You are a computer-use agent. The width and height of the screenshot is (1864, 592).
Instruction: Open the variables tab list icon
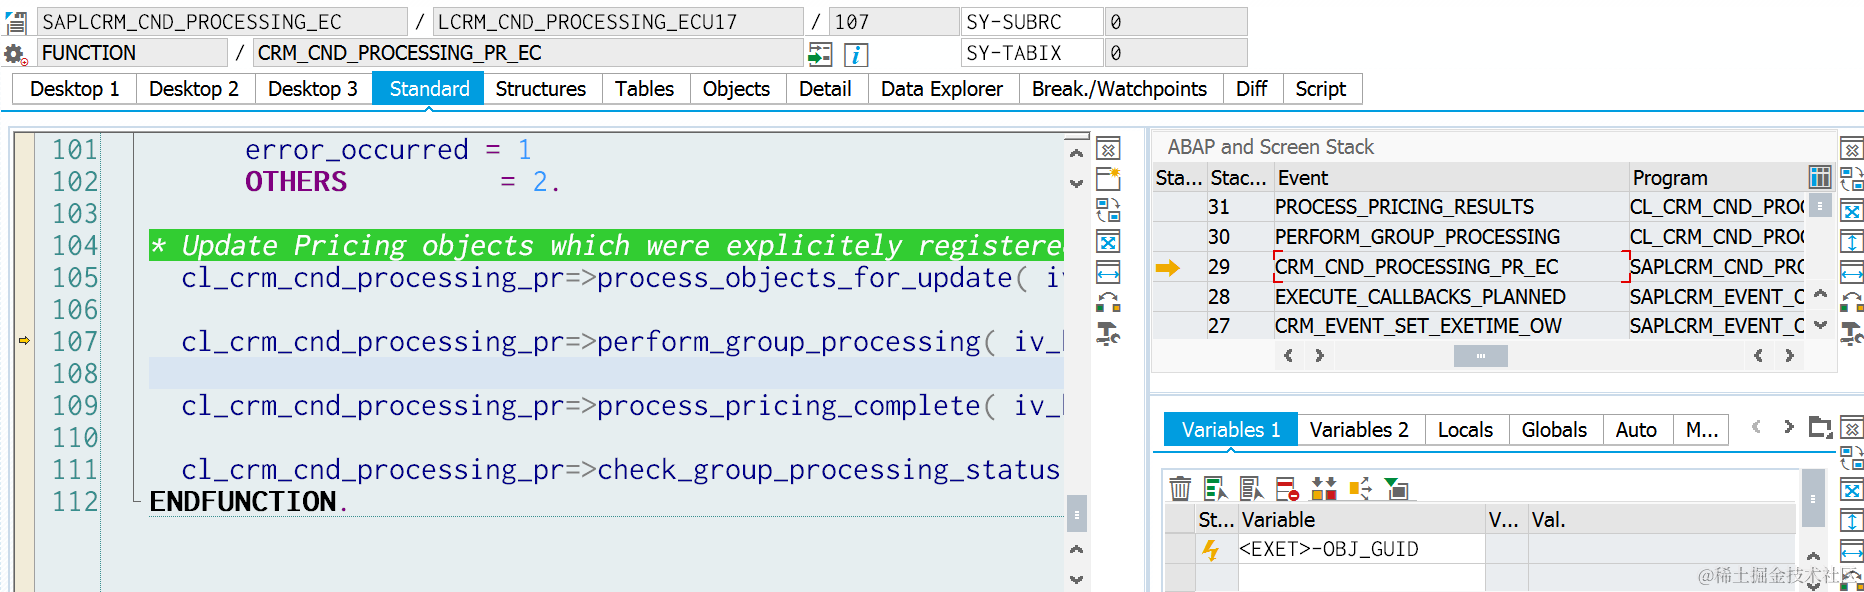point(1820,428)
